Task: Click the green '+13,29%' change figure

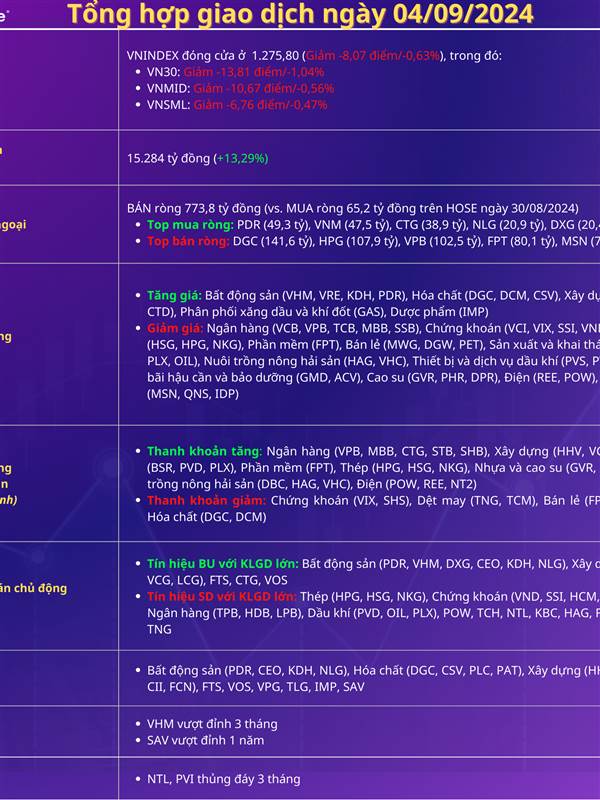Action: click(242, 159)
